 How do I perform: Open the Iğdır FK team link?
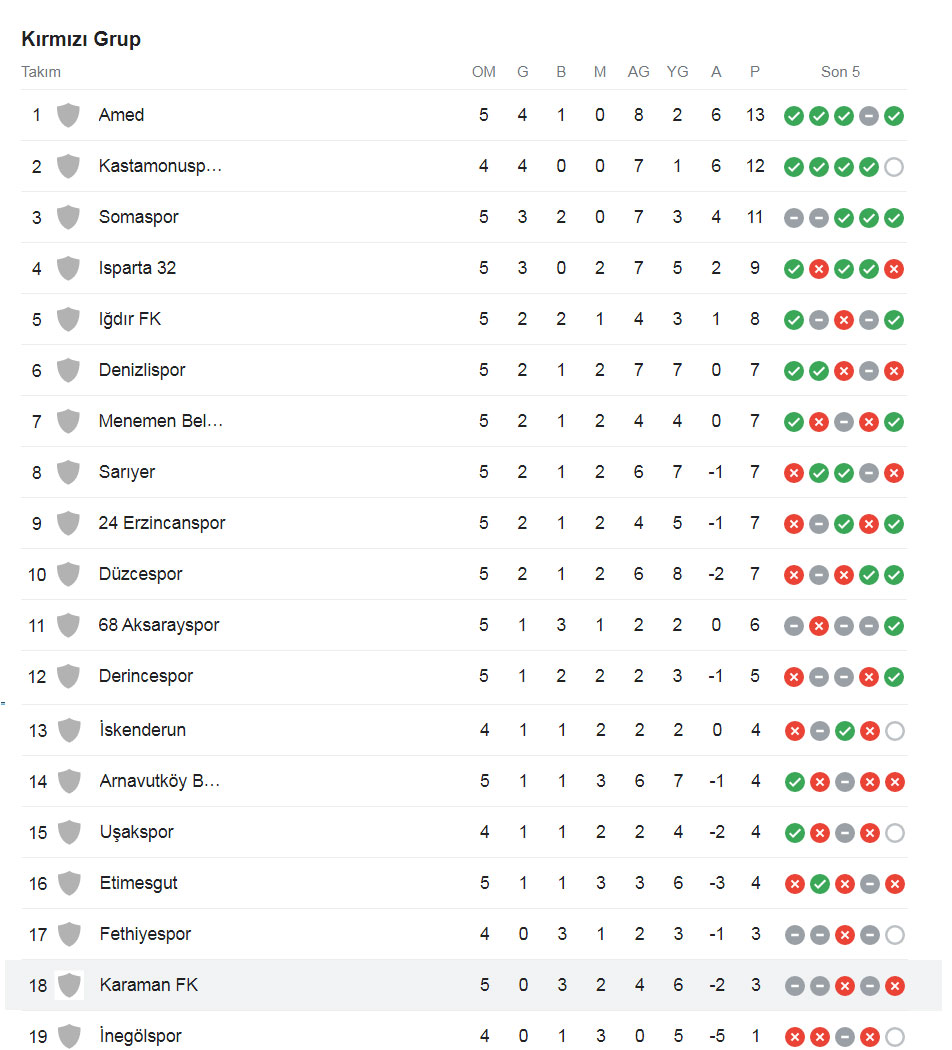pyautogui.click(x=130, y=319)
